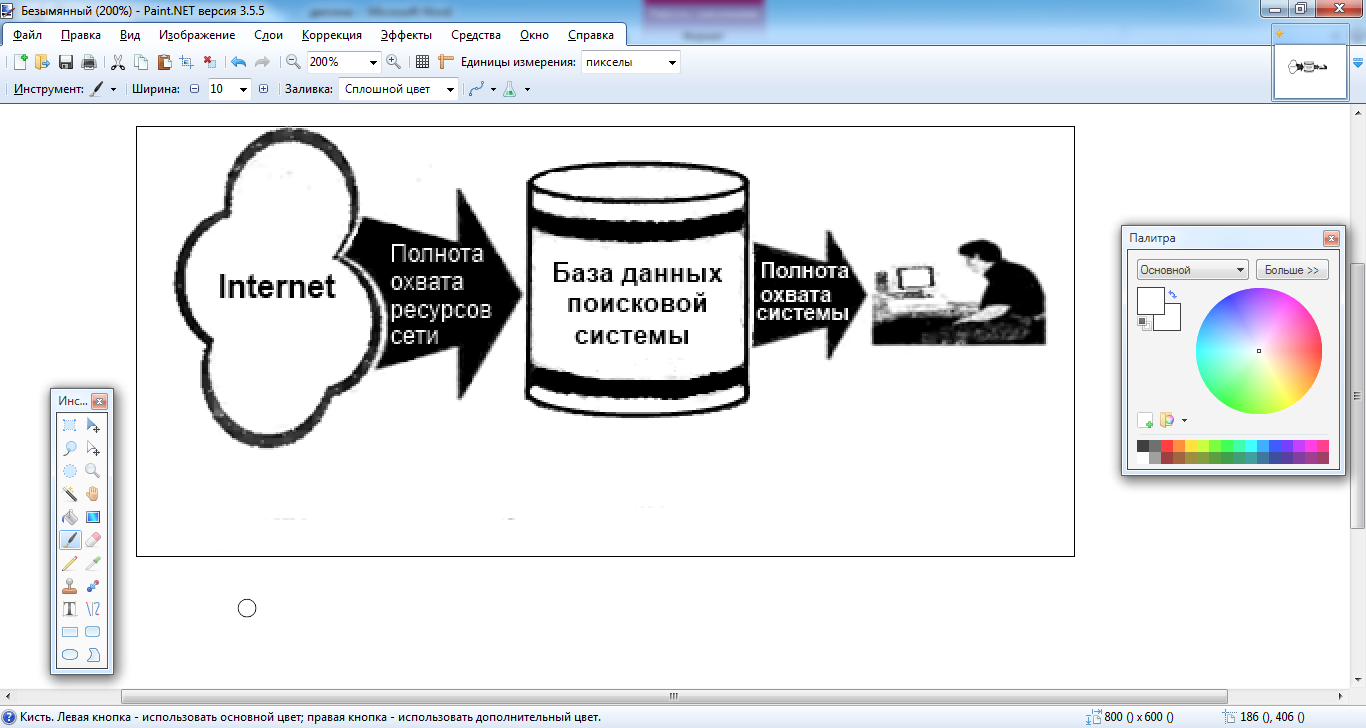Select the Magic Wand tool
The height and width of the screenshot is (728, 1366).
click(x=70, y=494)
